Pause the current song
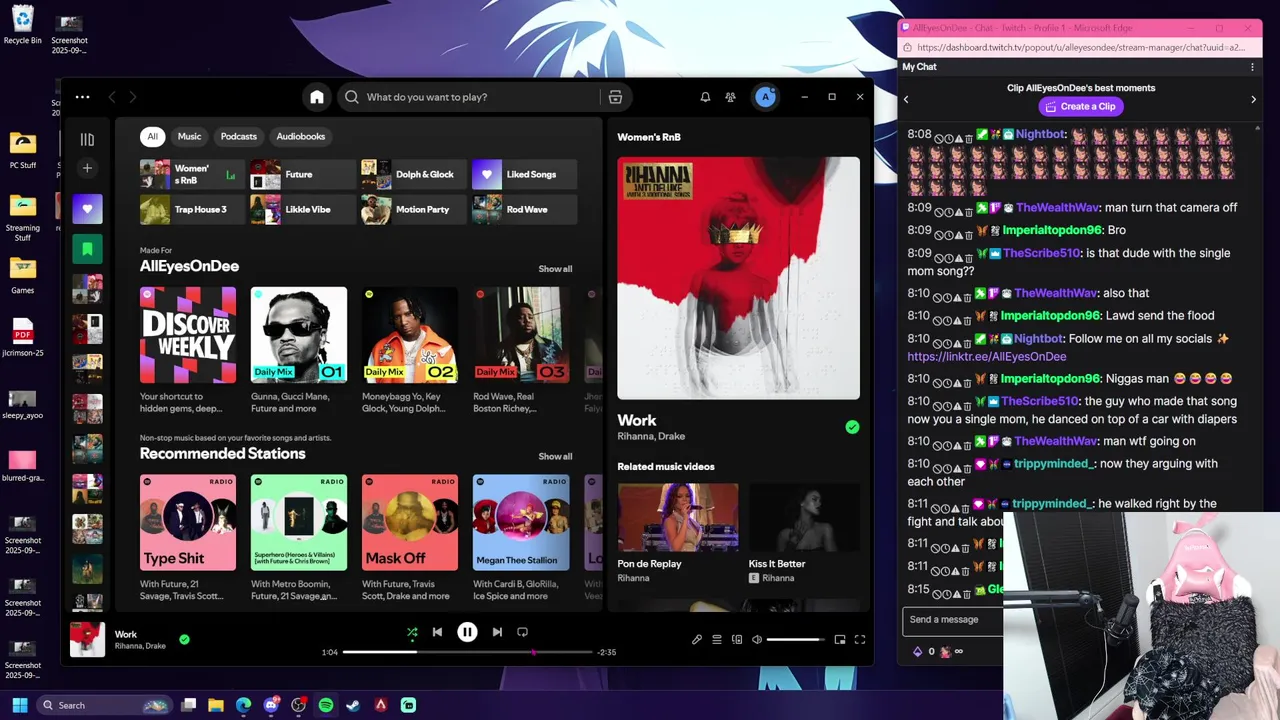This screenshot has width=1280, height=720. coord(467,632)
